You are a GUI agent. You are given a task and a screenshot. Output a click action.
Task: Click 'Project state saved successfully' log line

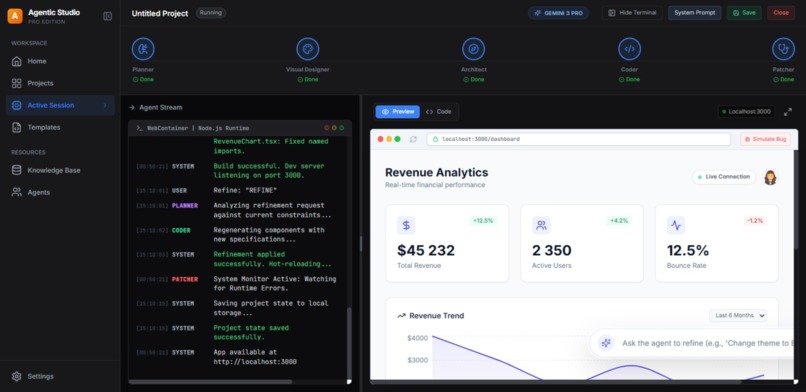(251, 332)
